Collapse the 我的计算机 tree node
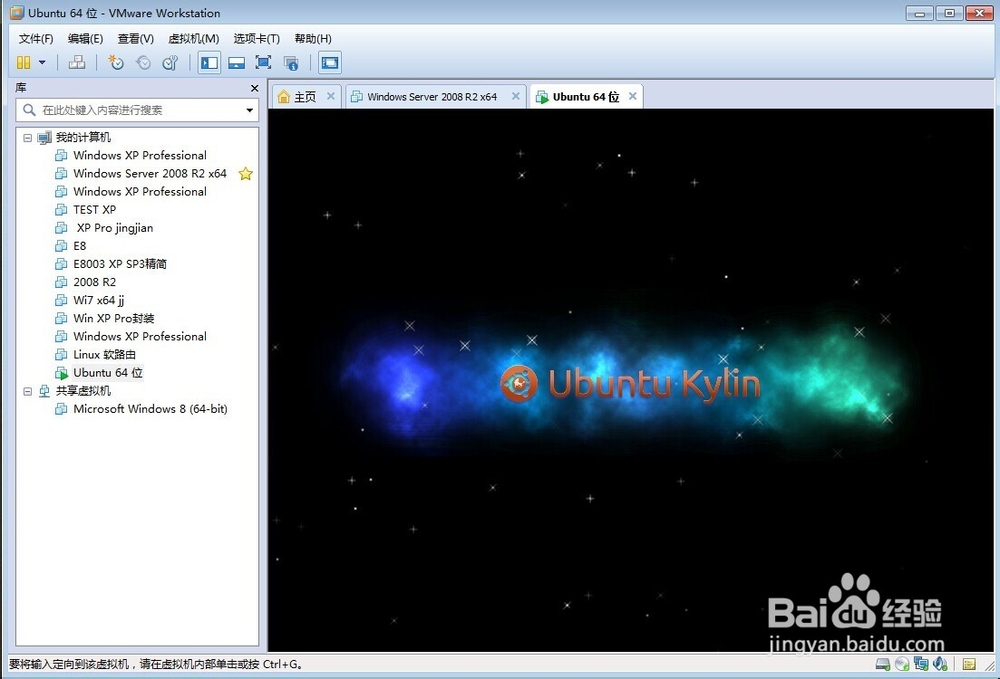Viewport: 1000px width, 679px height. [x=27, y=137]
